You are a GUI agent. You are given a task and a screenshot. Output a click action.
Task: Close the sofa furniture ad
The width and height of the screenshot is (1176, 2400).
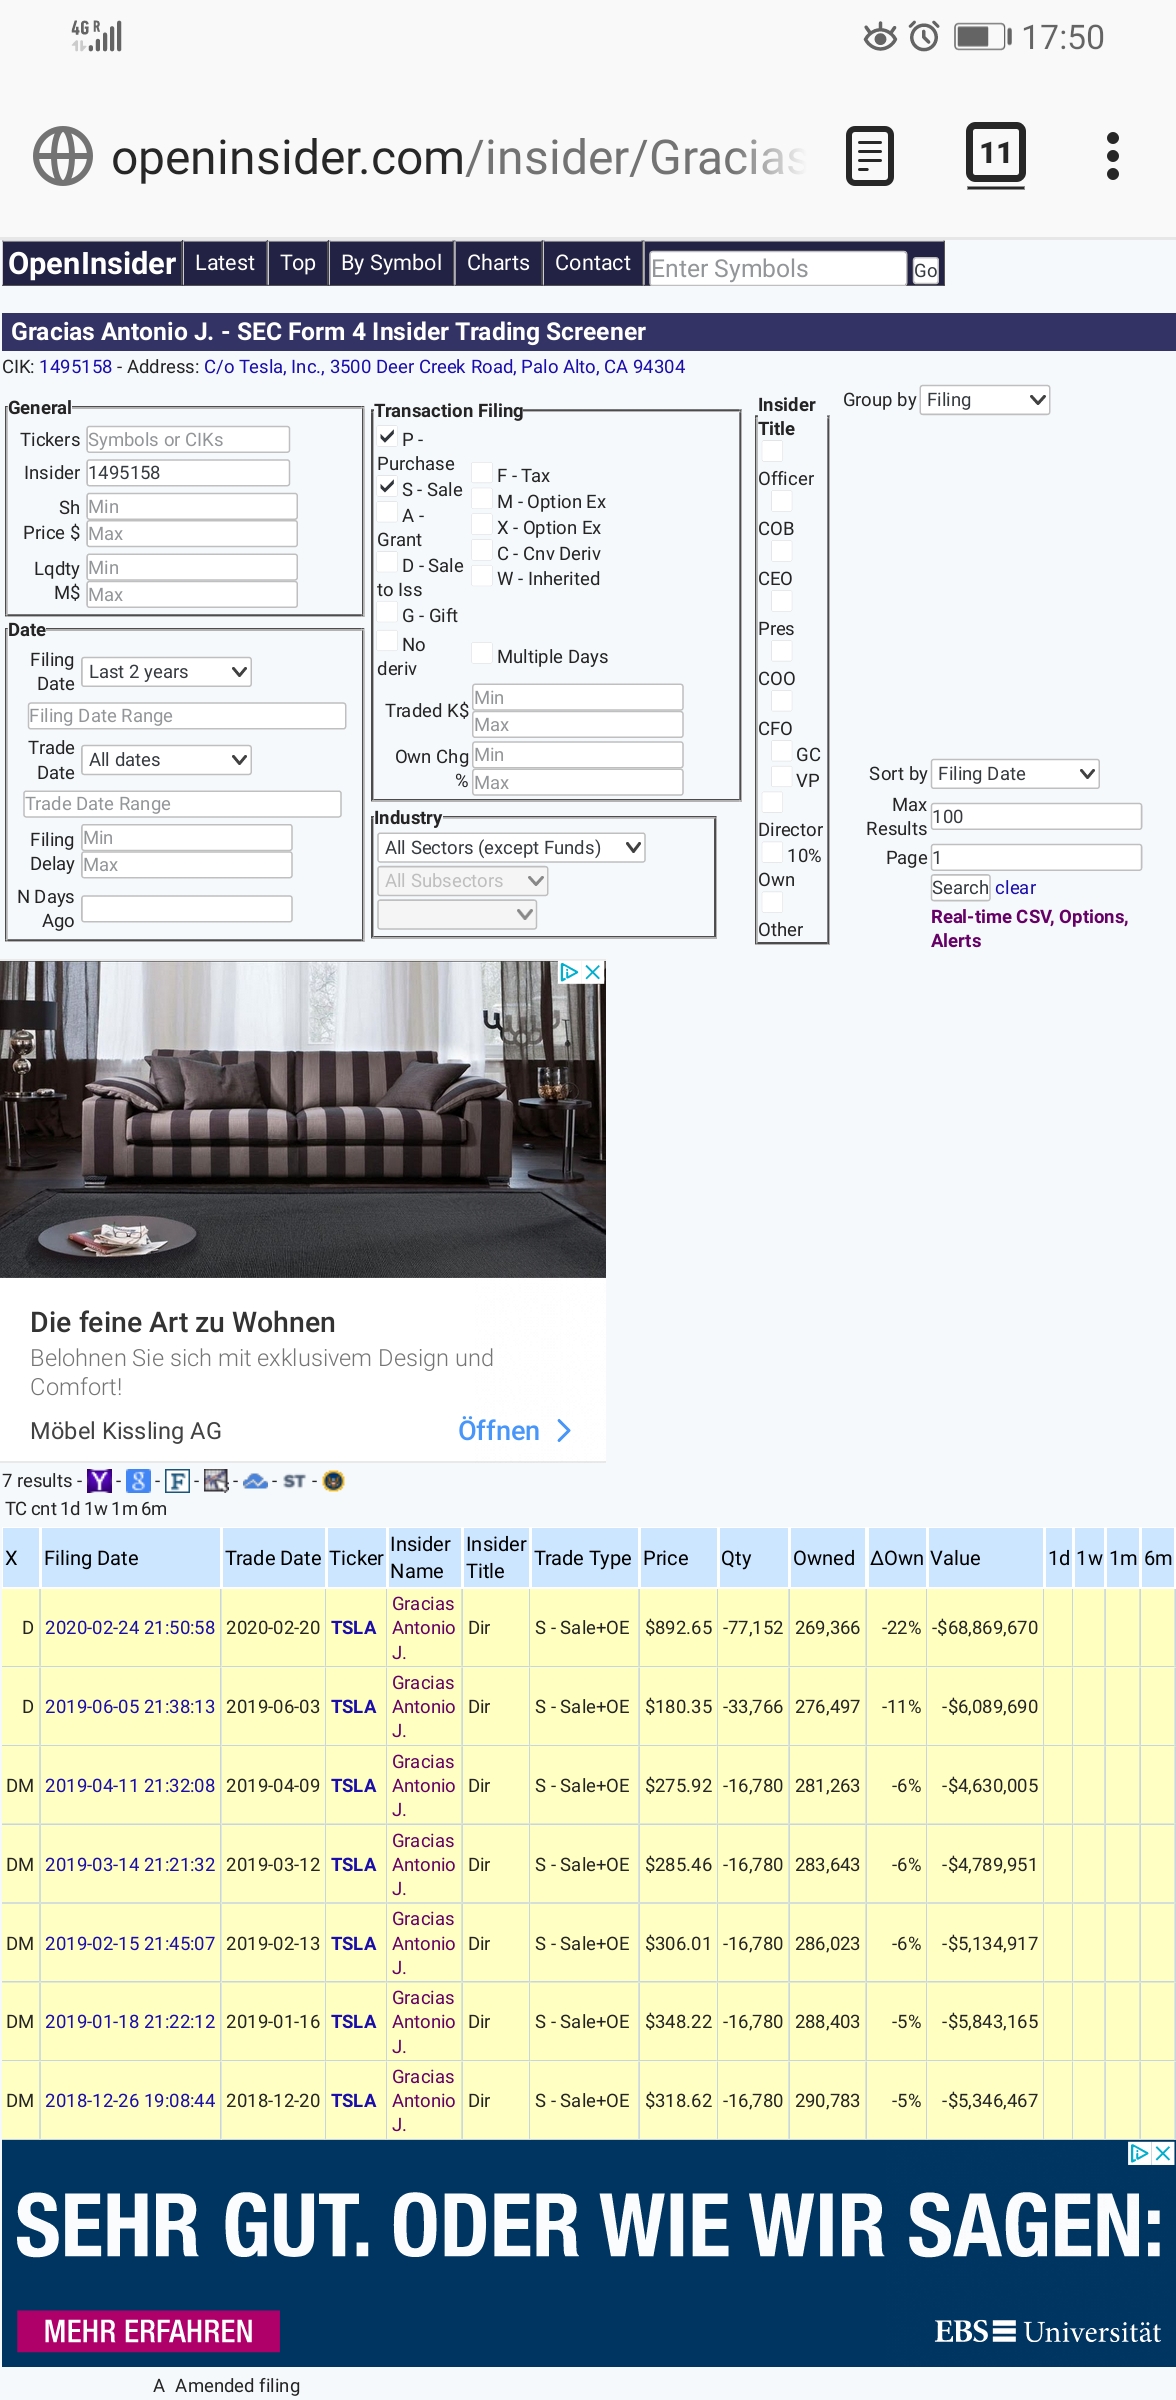[593, 972]
